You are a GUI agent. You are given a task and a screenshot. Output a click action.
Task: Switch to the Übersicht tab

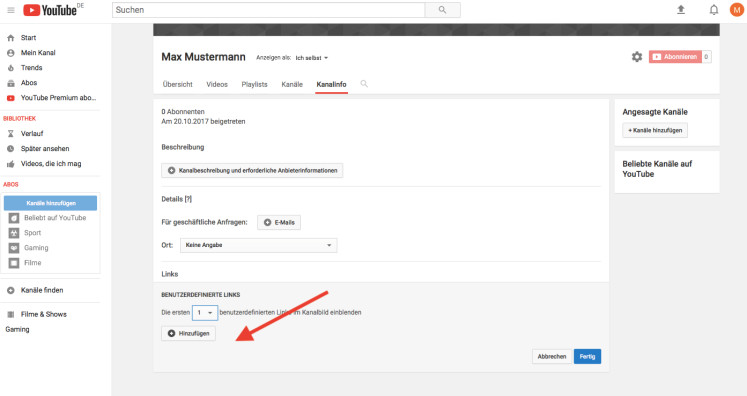point(177,84)
